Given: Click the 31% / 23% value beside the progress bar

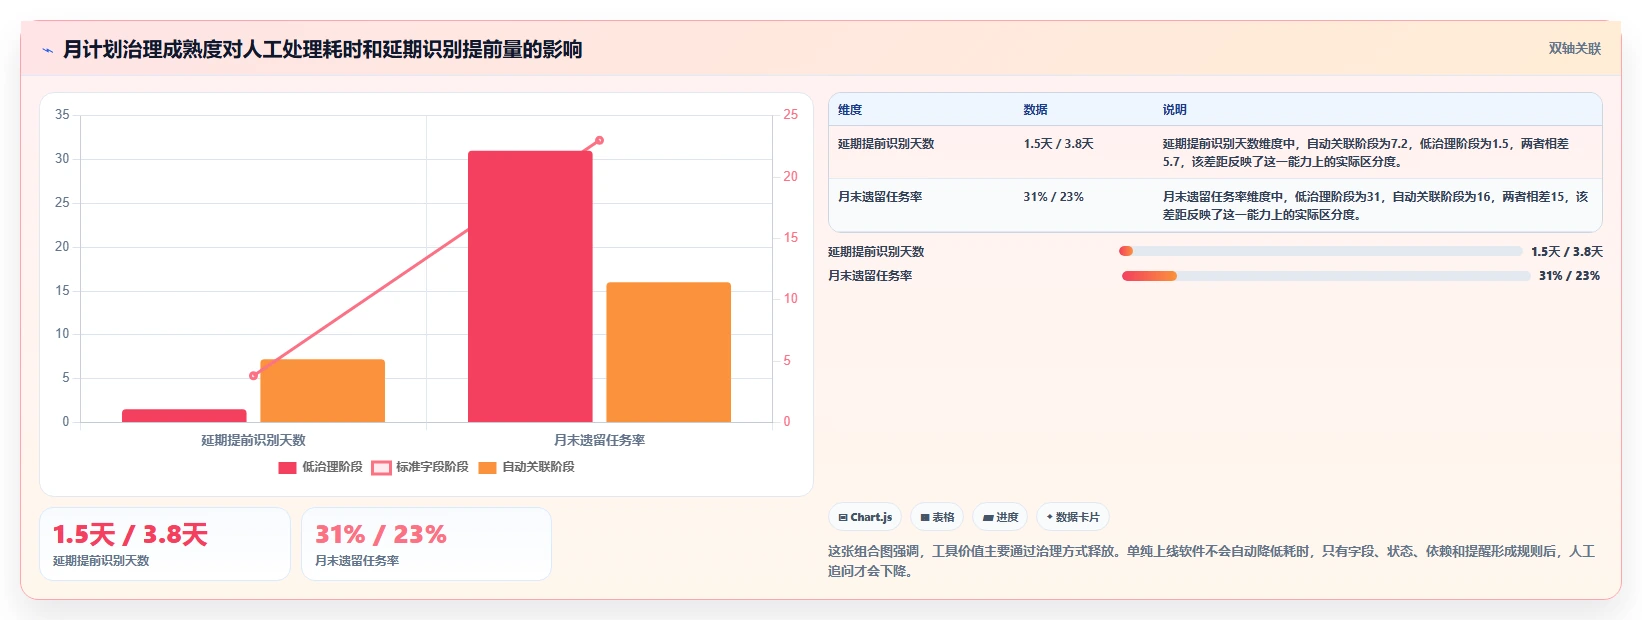Looking at the screenshot, I should [x=1569, y=276].
